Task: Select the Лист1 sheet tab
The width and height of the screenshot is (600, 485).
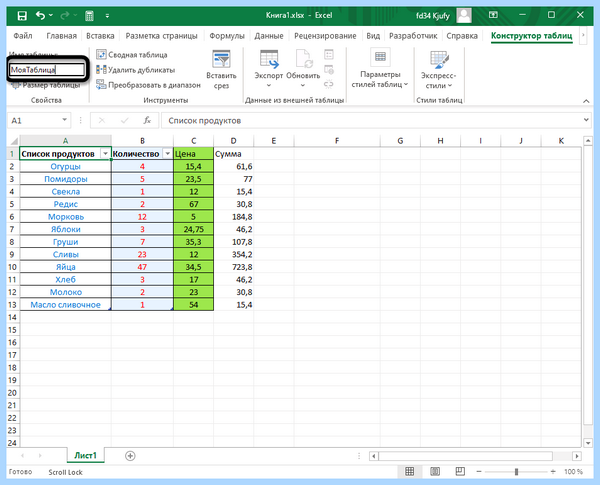Action: point(85,455)
